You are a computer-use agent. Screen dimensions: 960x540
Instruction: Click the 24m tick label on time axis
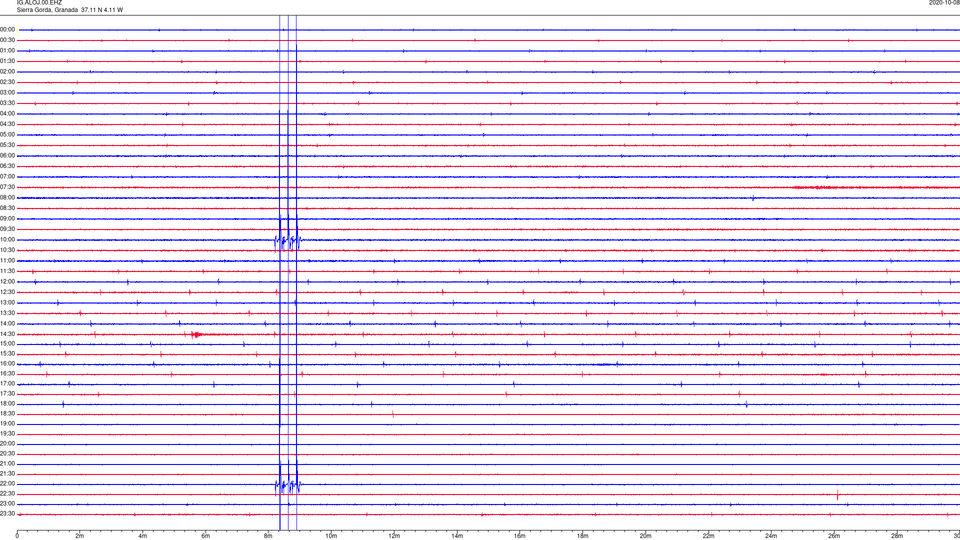click(771, 536)
